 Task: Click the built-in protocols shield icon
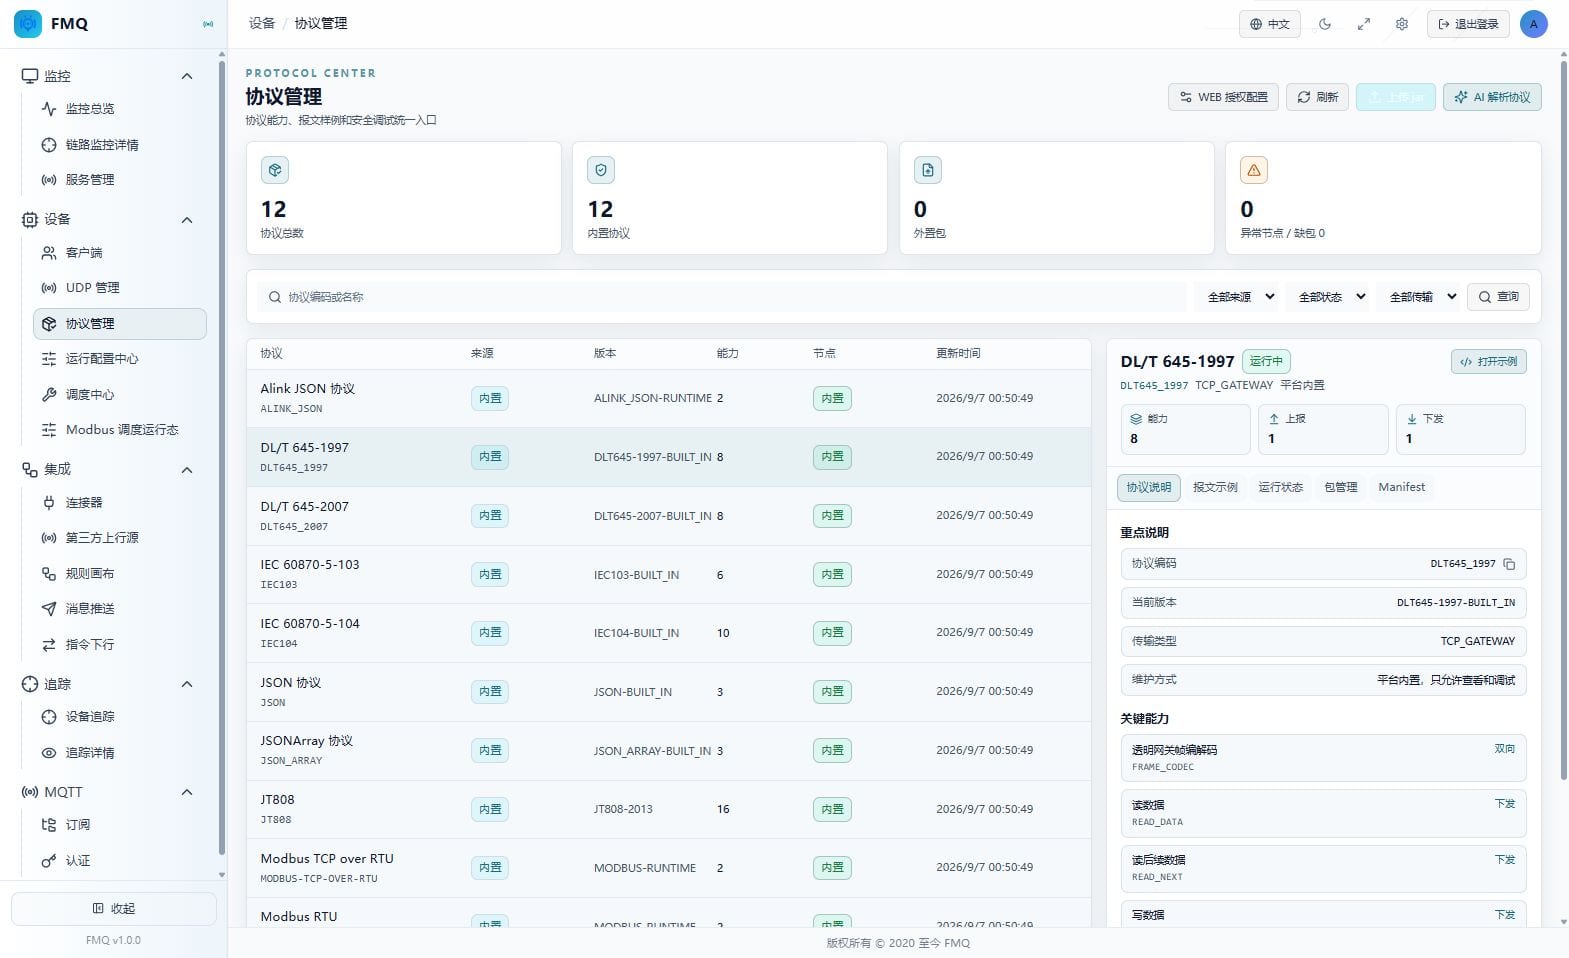(x=601, y=170)
